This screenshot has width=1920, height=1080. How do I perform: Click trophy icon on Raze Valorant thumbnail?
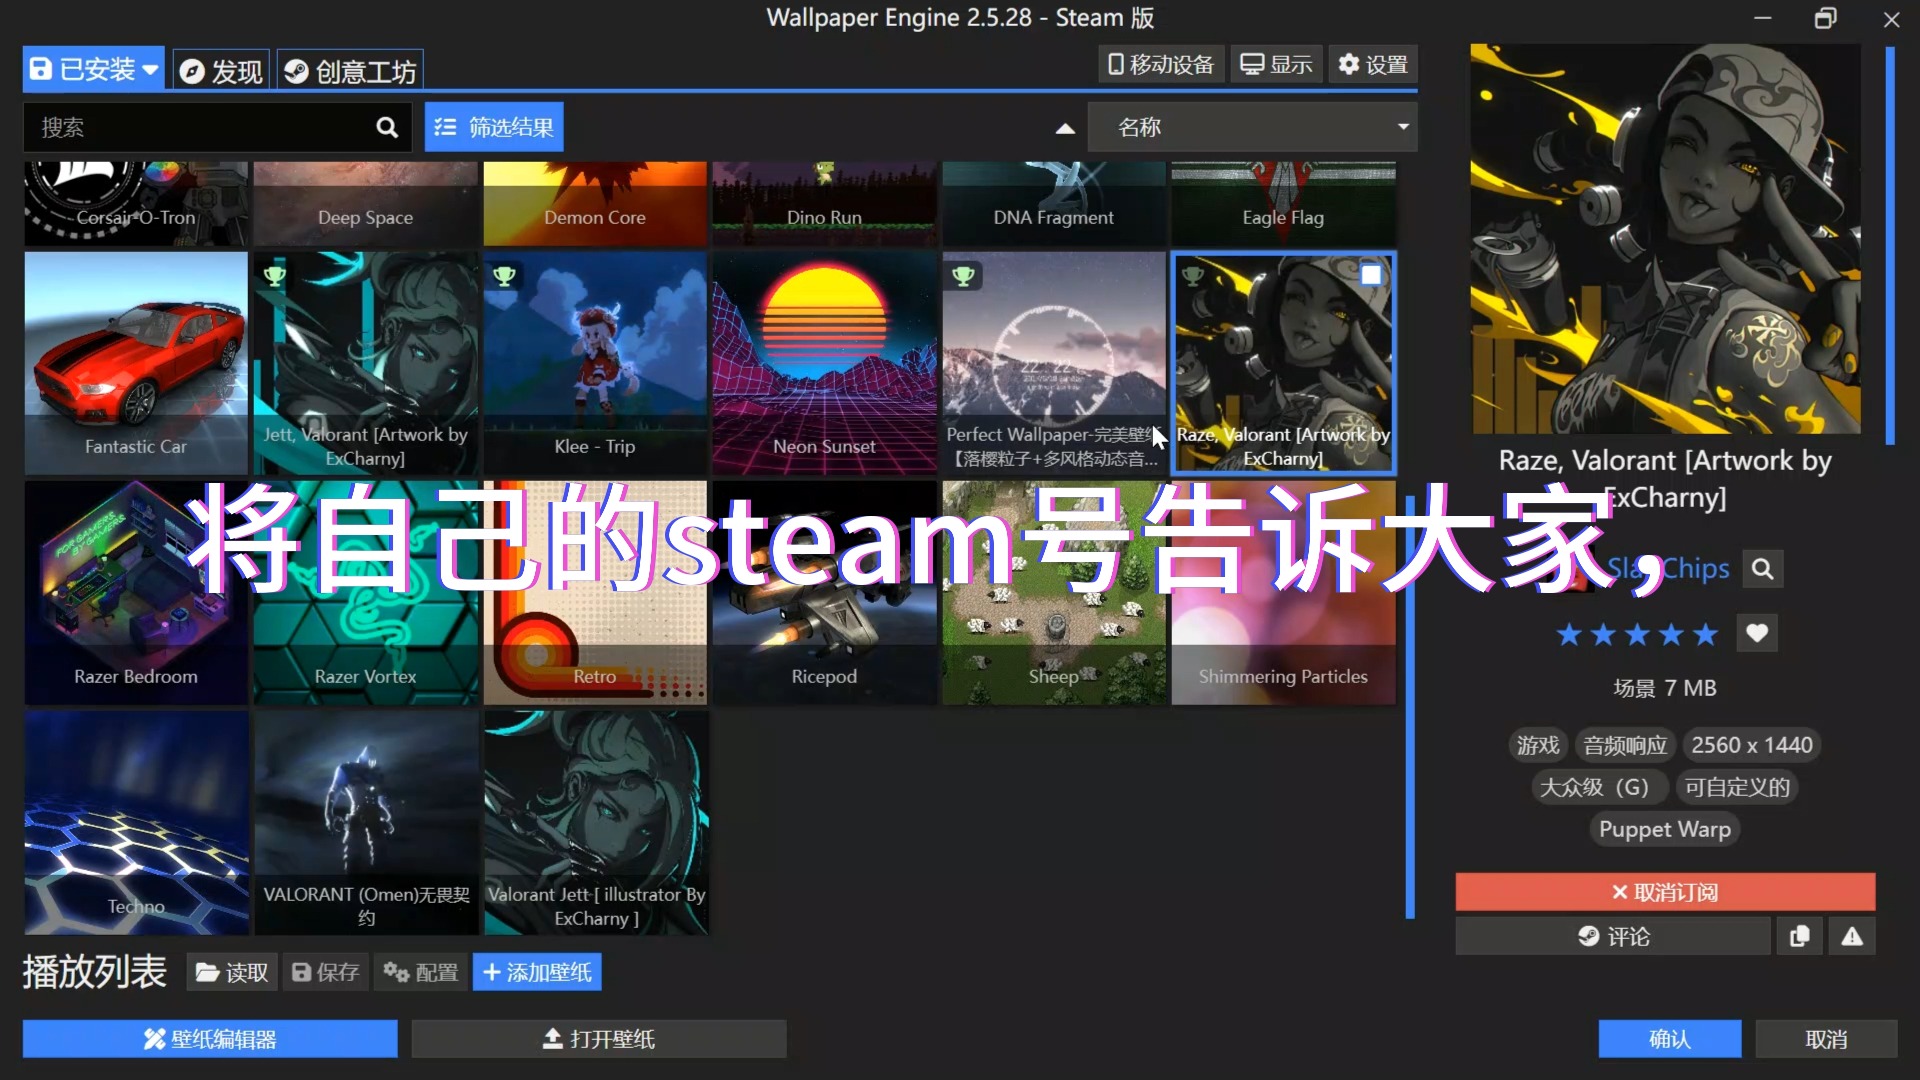coord(1192,274)
